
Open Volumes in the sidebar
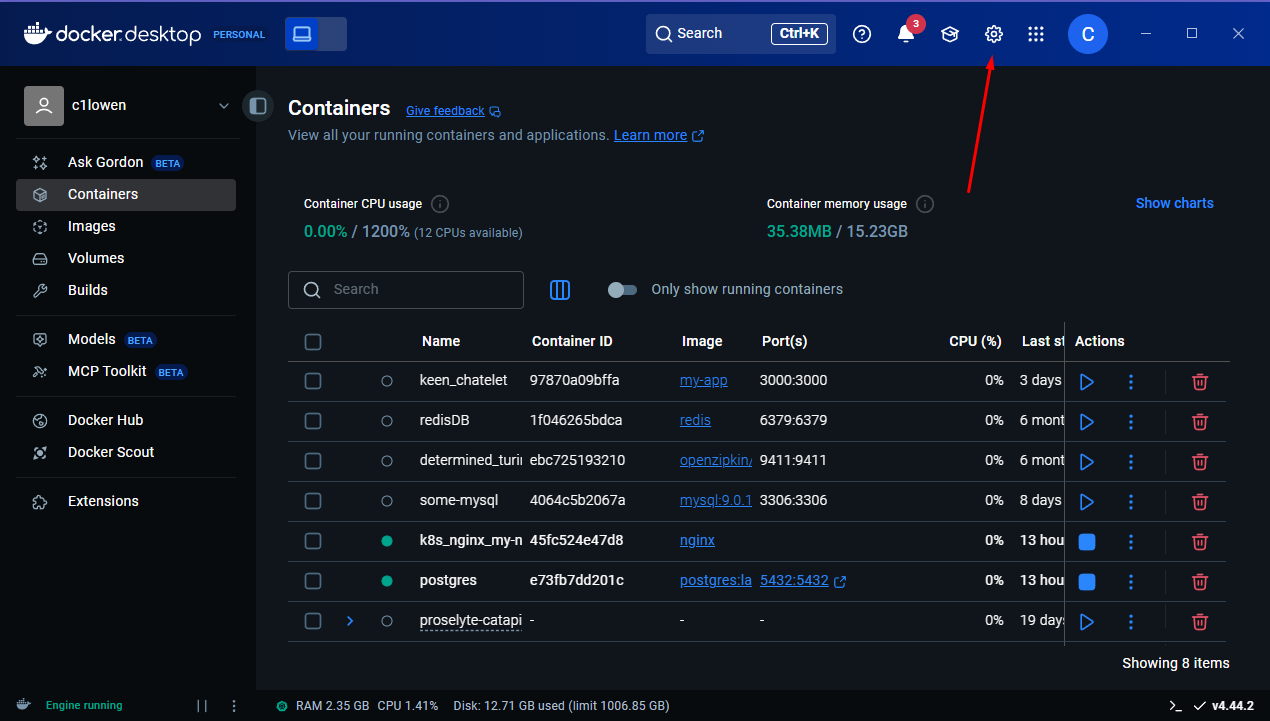tap(96, 258)
